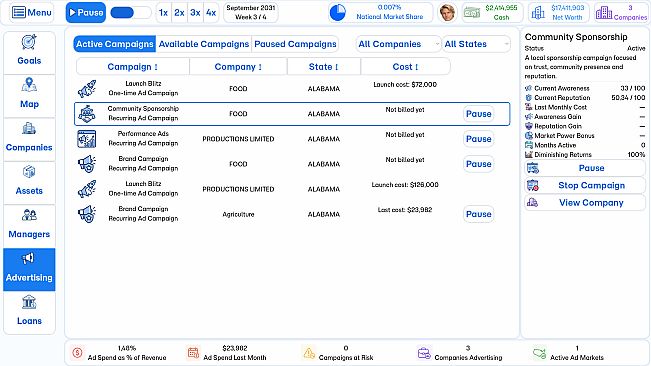Viewport: 651px width, 366px height.
Task: Click rocket icon of Productions Limited Launch Blitz
Action: (87, 189)
